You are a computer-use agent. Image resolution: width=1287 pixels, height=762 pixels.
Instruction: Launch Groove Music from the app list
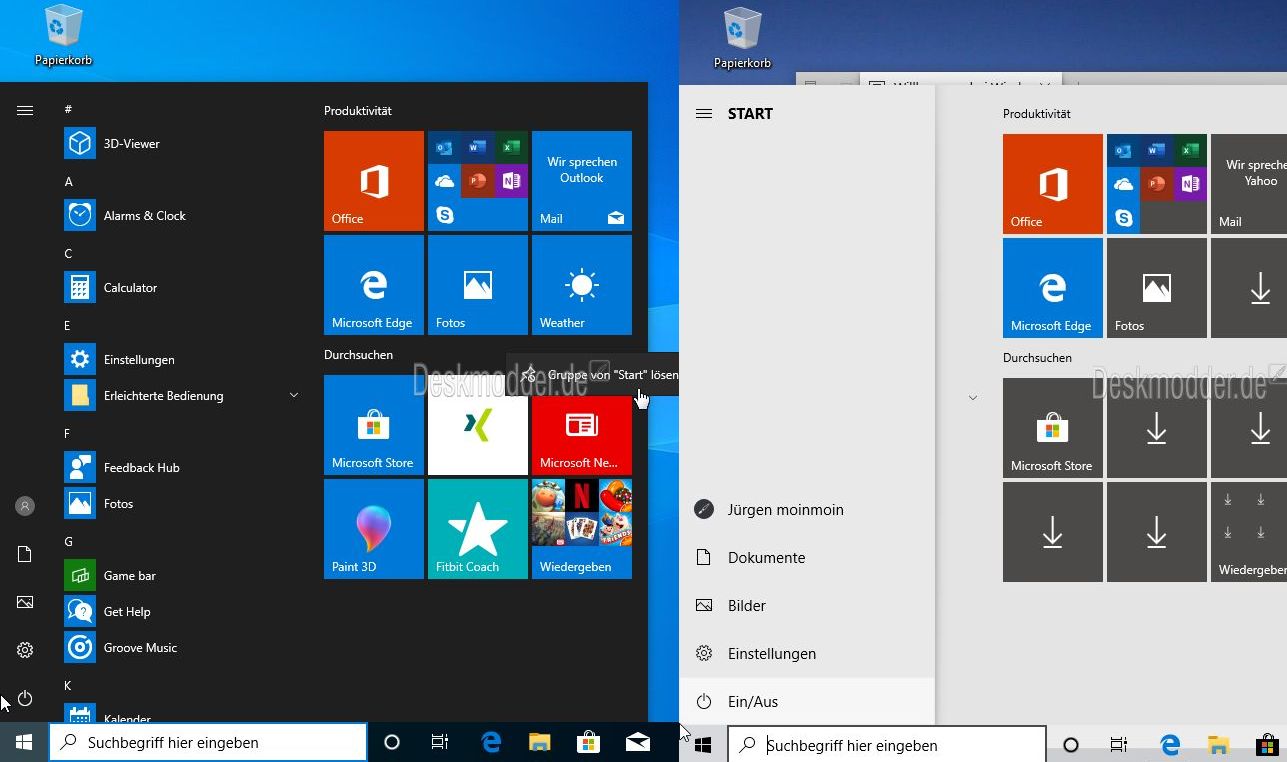tap(180, 647)
